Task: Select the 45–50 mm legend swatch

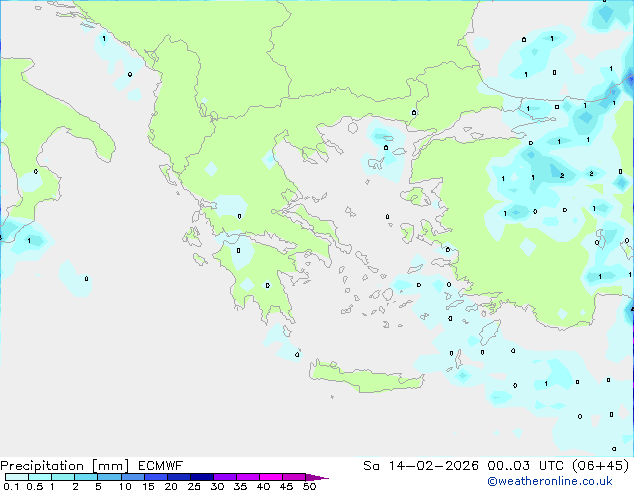Action: [294, 477]
